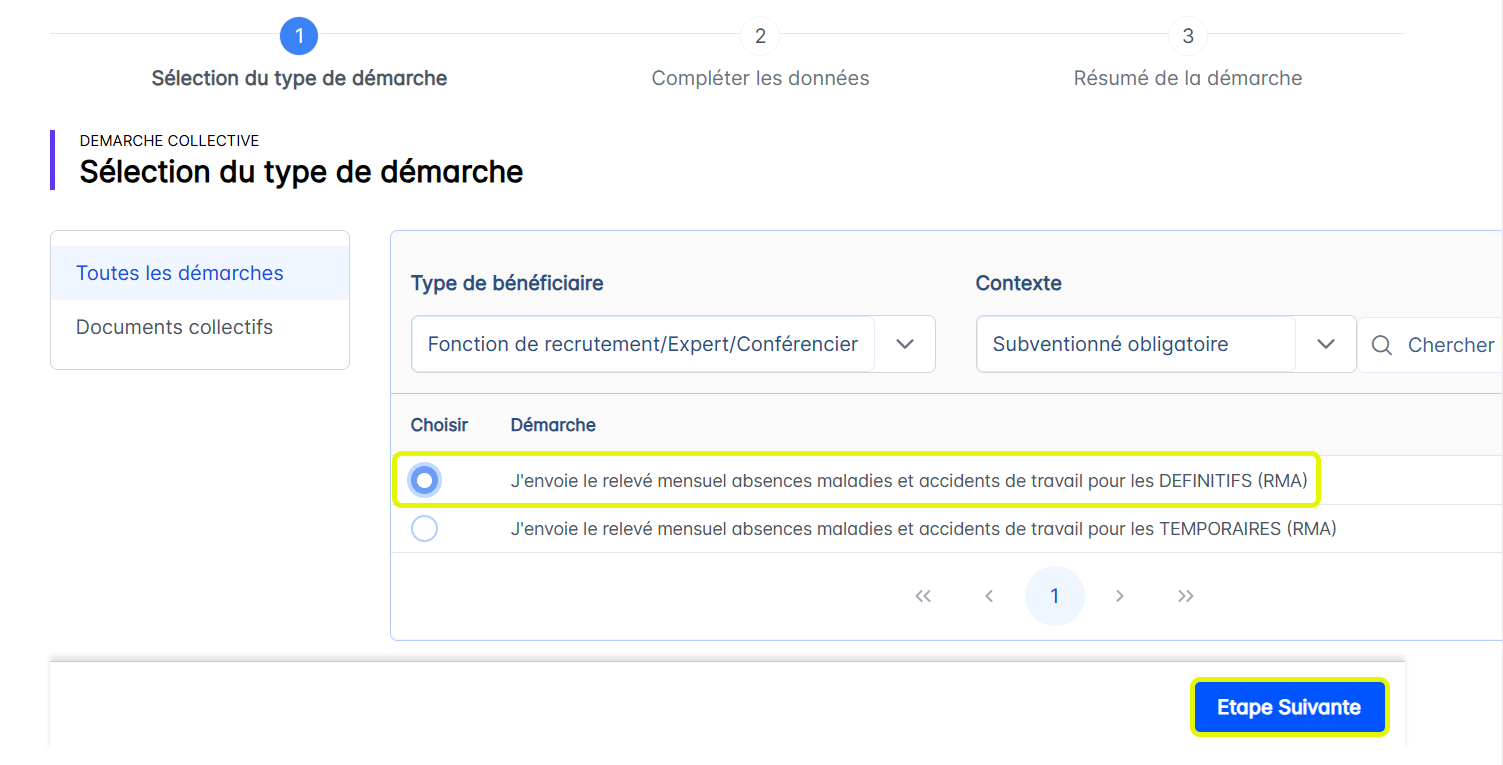The image size is (1503, 765).
Task: Select the TEMPORAIRES (RMA) radio button
Action: 425,529
